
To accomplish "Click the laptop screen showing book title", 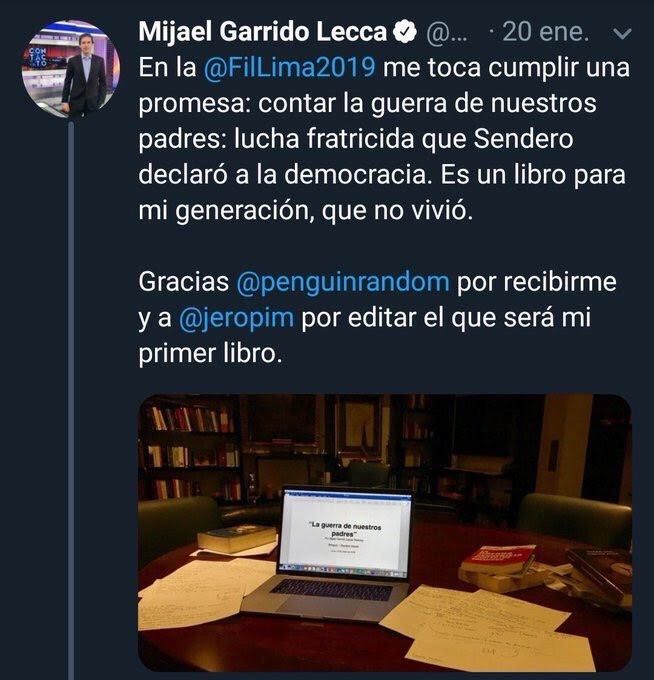I will click(345, 533).
